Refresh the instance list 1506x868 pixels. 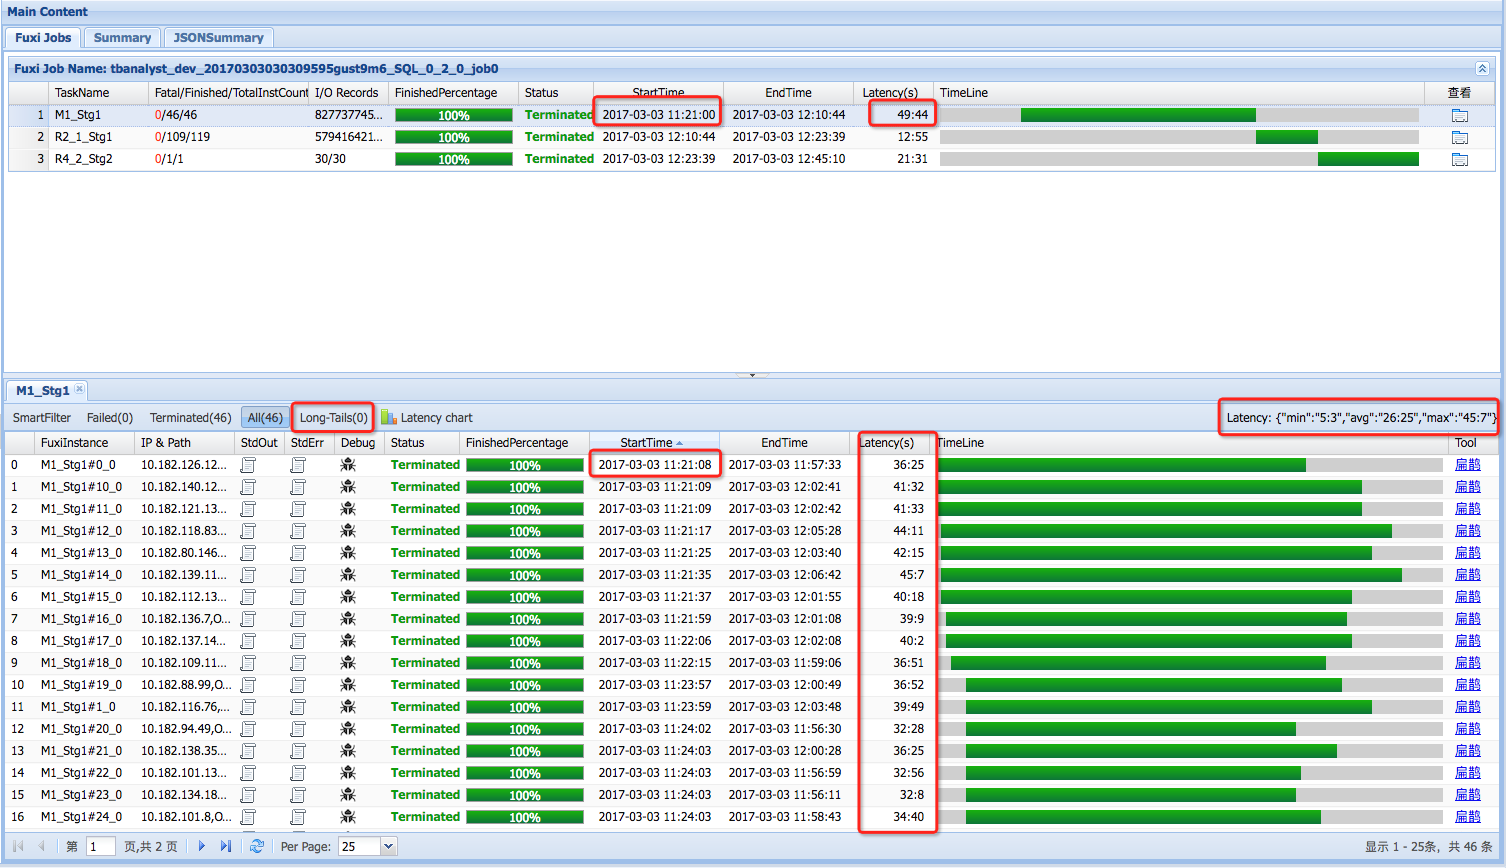(258, 845)
